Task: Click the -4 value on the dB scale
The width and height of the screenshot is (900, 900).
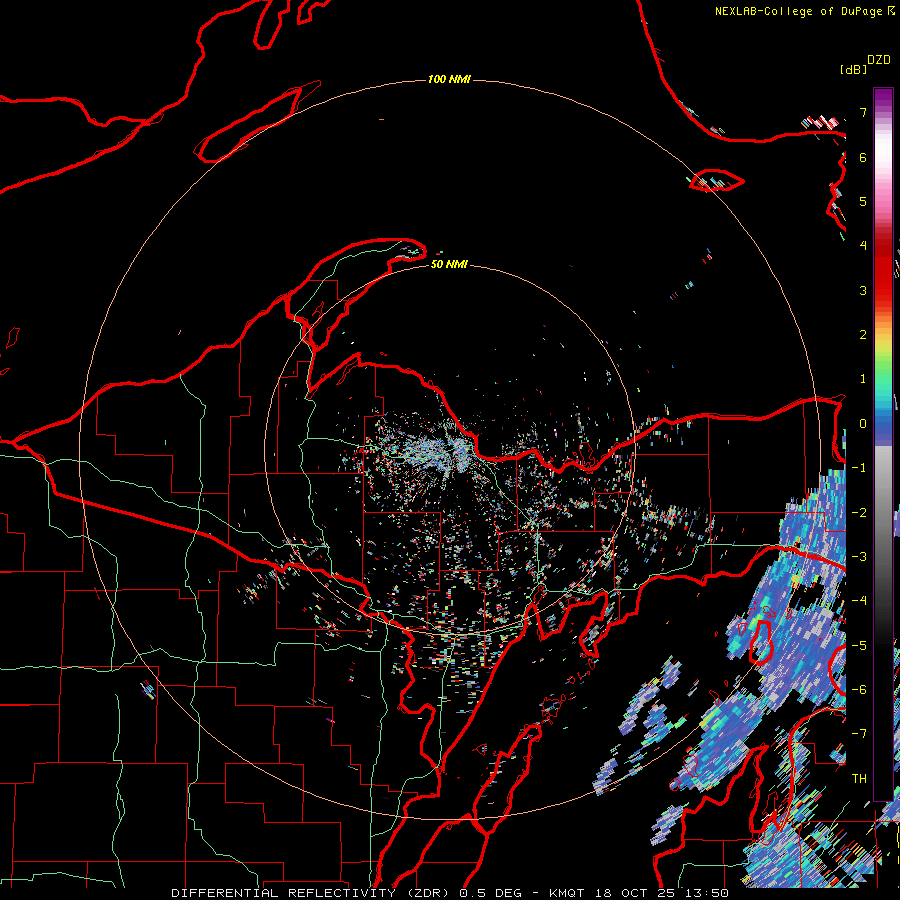Action: [x=859, y=601]
